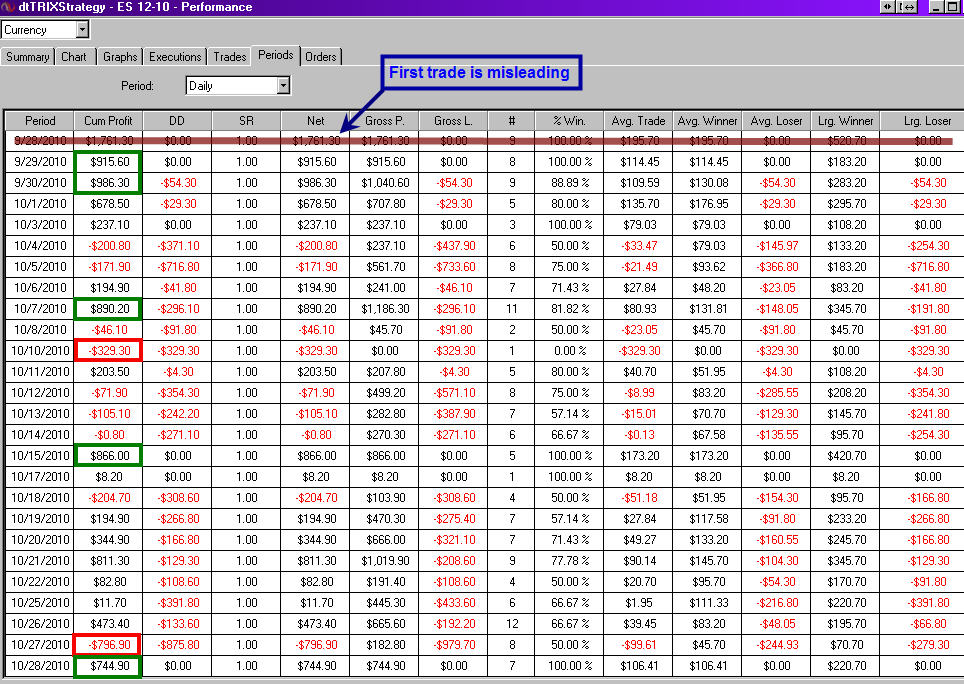
Task: Click the 10/28/2010 period cell
Action: click(40, 665)
